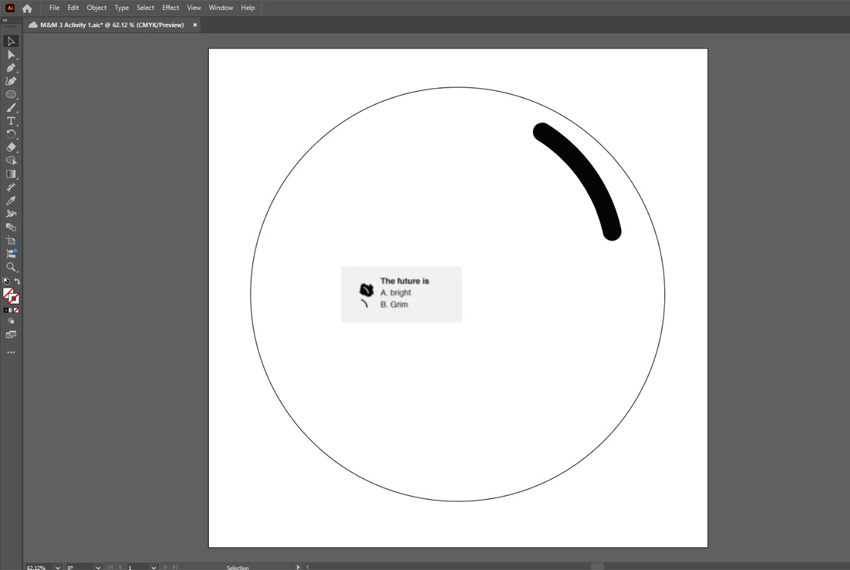
Task: Open the rotate view angle dropdown
Action: pyautogui.click(x=100, y=567)
